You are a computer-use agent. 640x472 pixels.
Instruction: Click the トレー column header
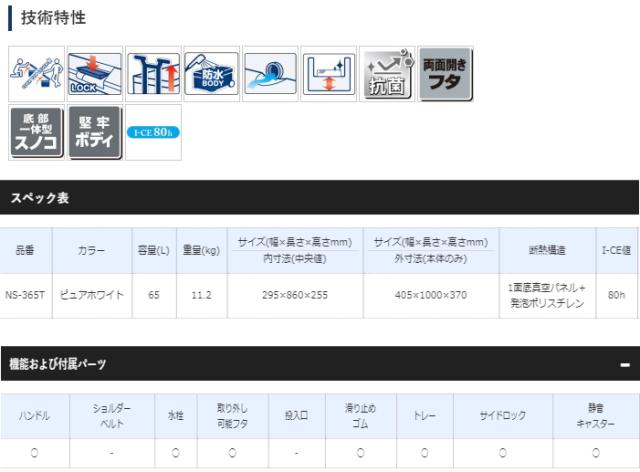pyautogui.click(x=425, y=416)
